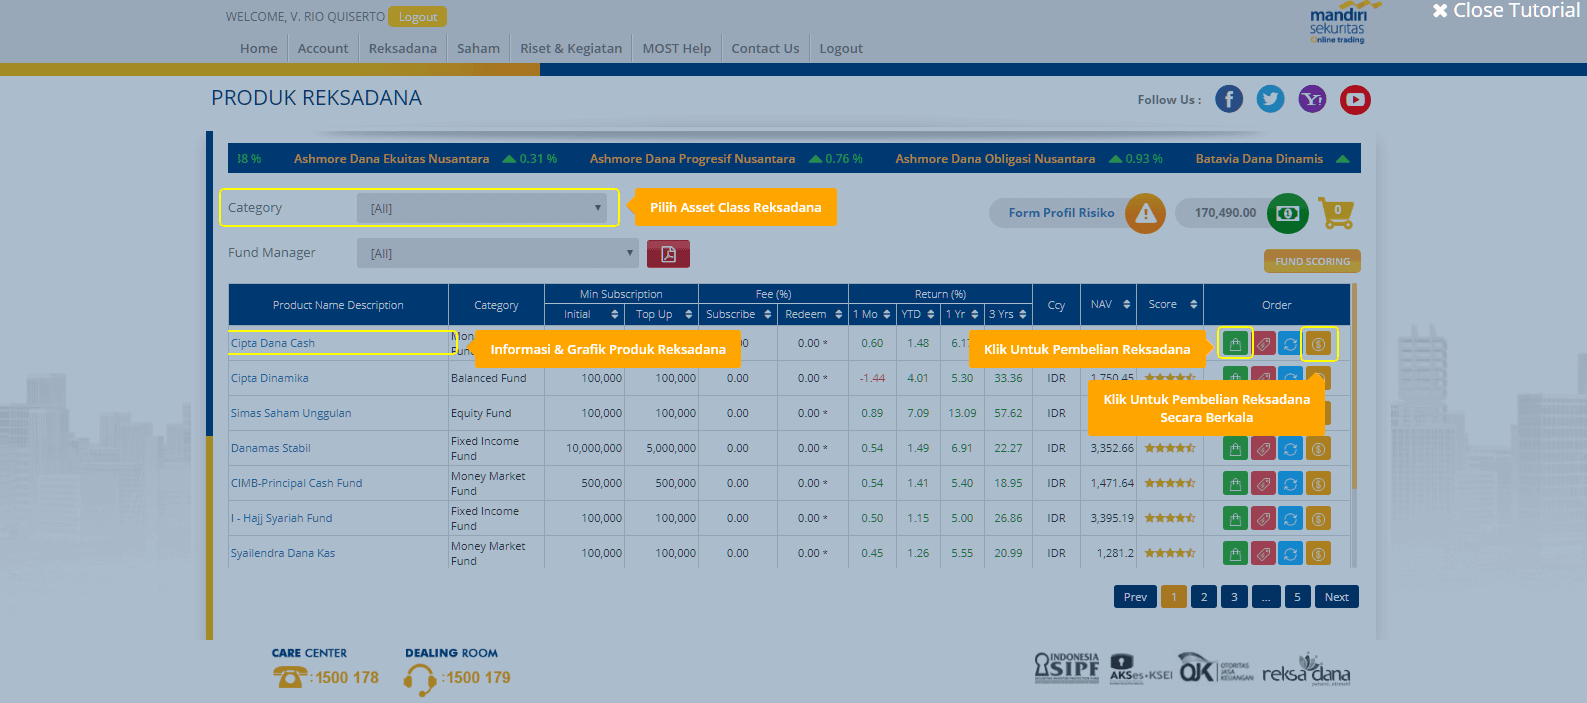Click the periodic purchase icon for Syailendra Dana Kas
Screen dimensions: 1587x703
(1318, 554)
